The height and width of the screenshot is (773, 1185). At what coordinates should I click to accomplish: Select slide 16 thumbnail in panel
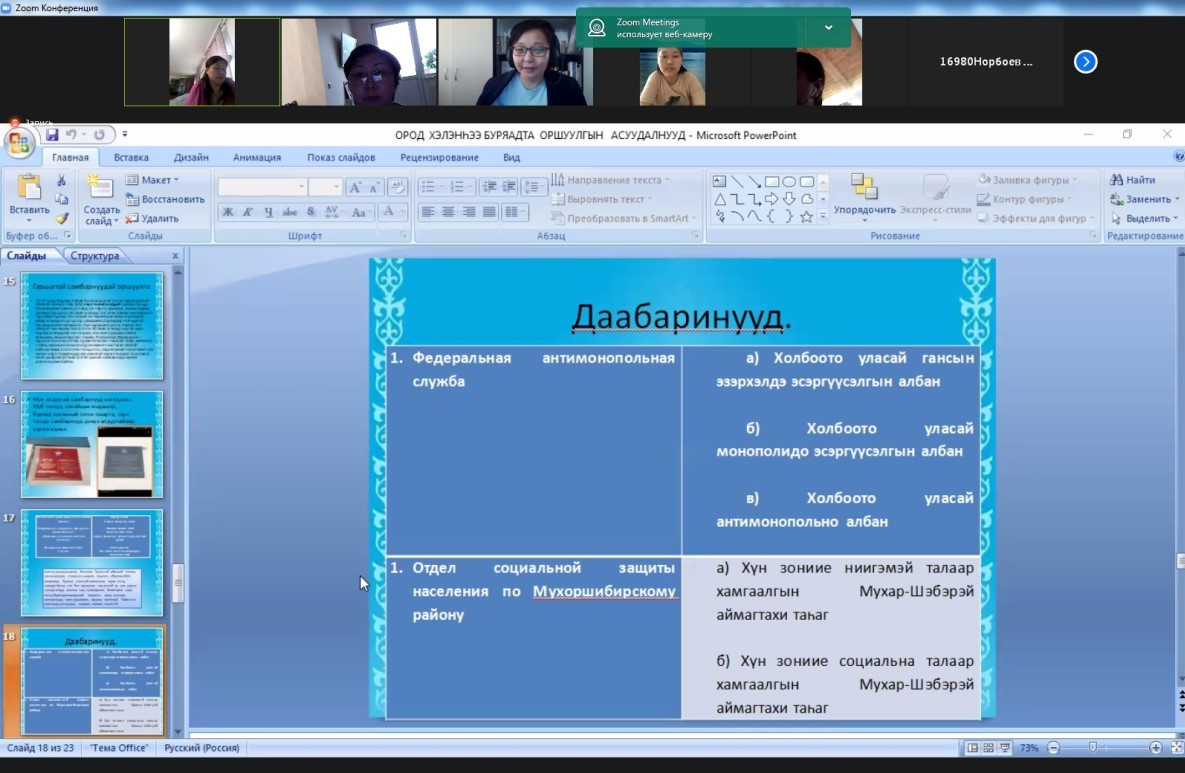(x=92, y=444)
